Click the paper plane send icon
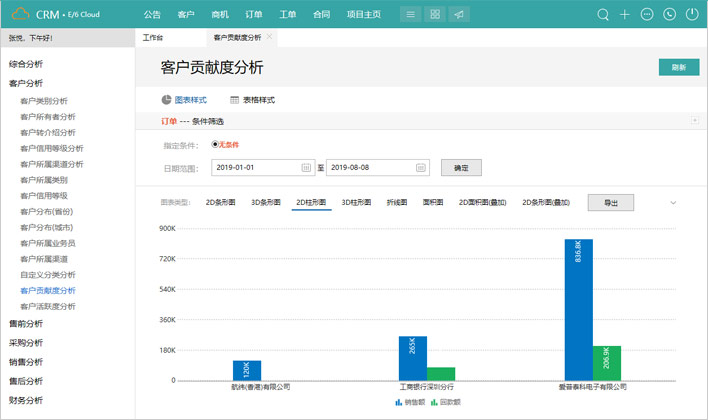The height and width of the screenshot is (420, 708). [458, 15]
